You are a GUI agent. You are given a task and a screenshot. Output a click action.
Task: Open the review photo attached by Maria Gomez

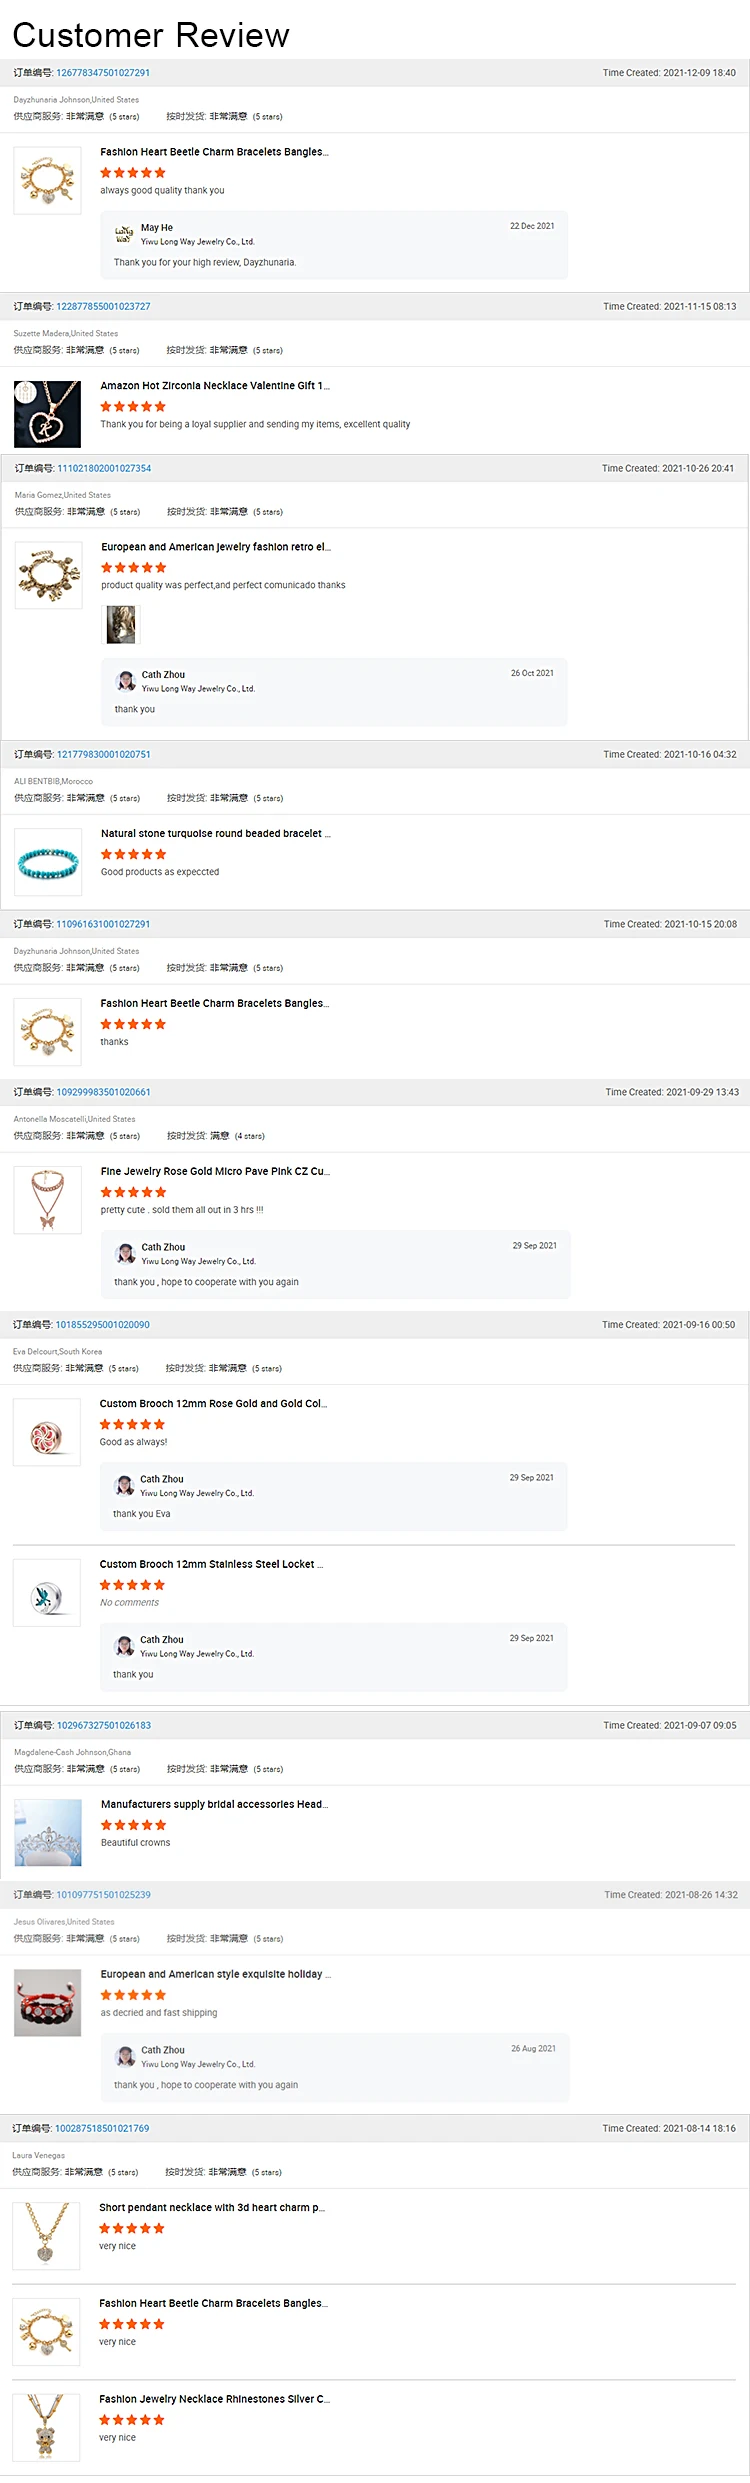(121, 625)
